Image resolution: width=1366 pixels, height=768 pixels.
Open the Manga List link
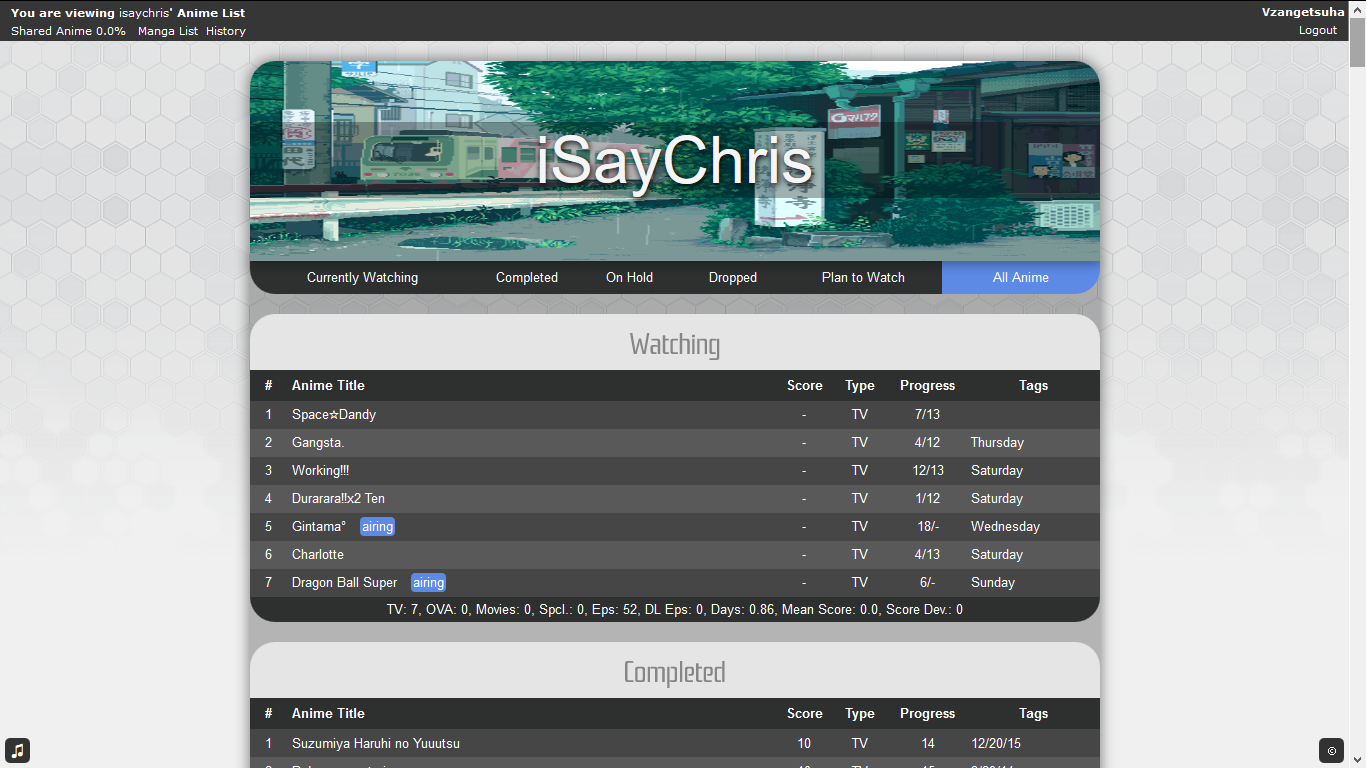click(168, 31)
